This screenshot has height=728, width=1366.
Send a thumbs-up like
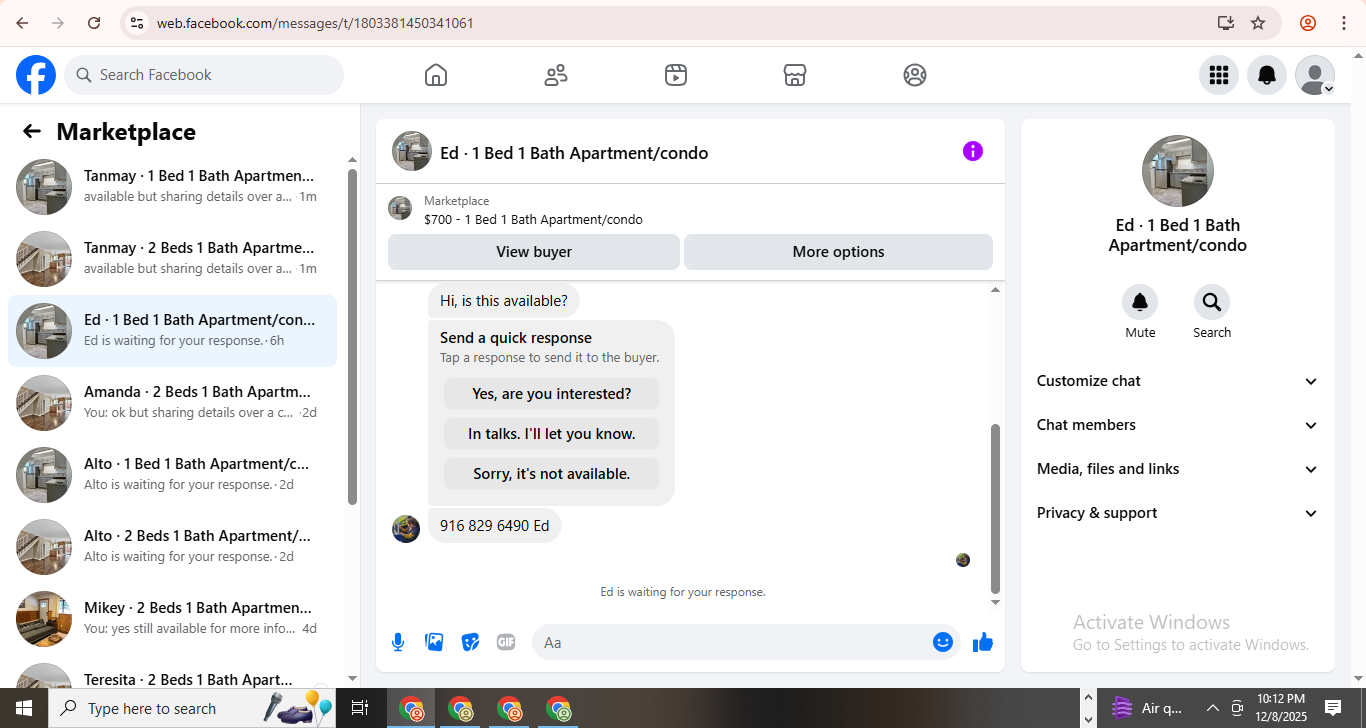click(x=983, y=642)
